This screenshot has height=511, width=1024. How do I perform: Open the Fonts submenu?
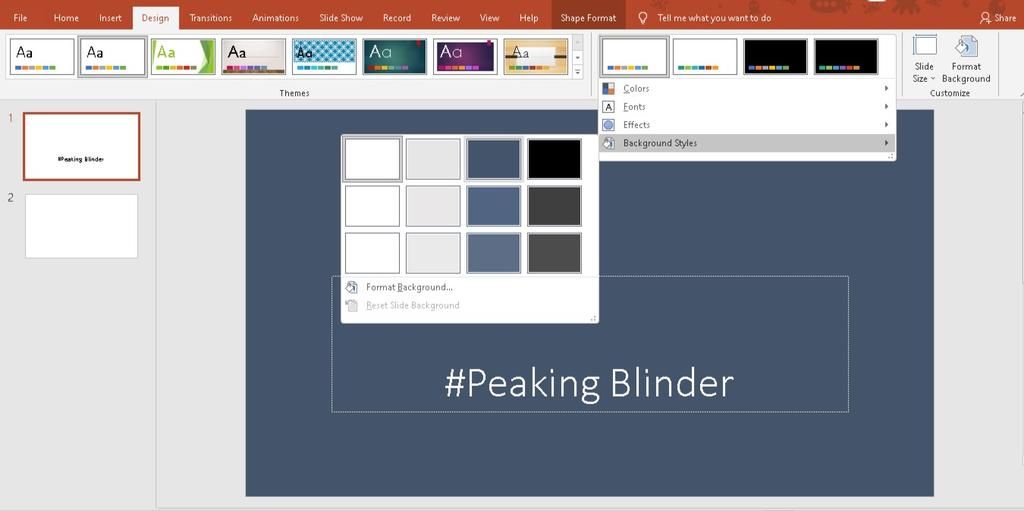click(x=746, y=107)
